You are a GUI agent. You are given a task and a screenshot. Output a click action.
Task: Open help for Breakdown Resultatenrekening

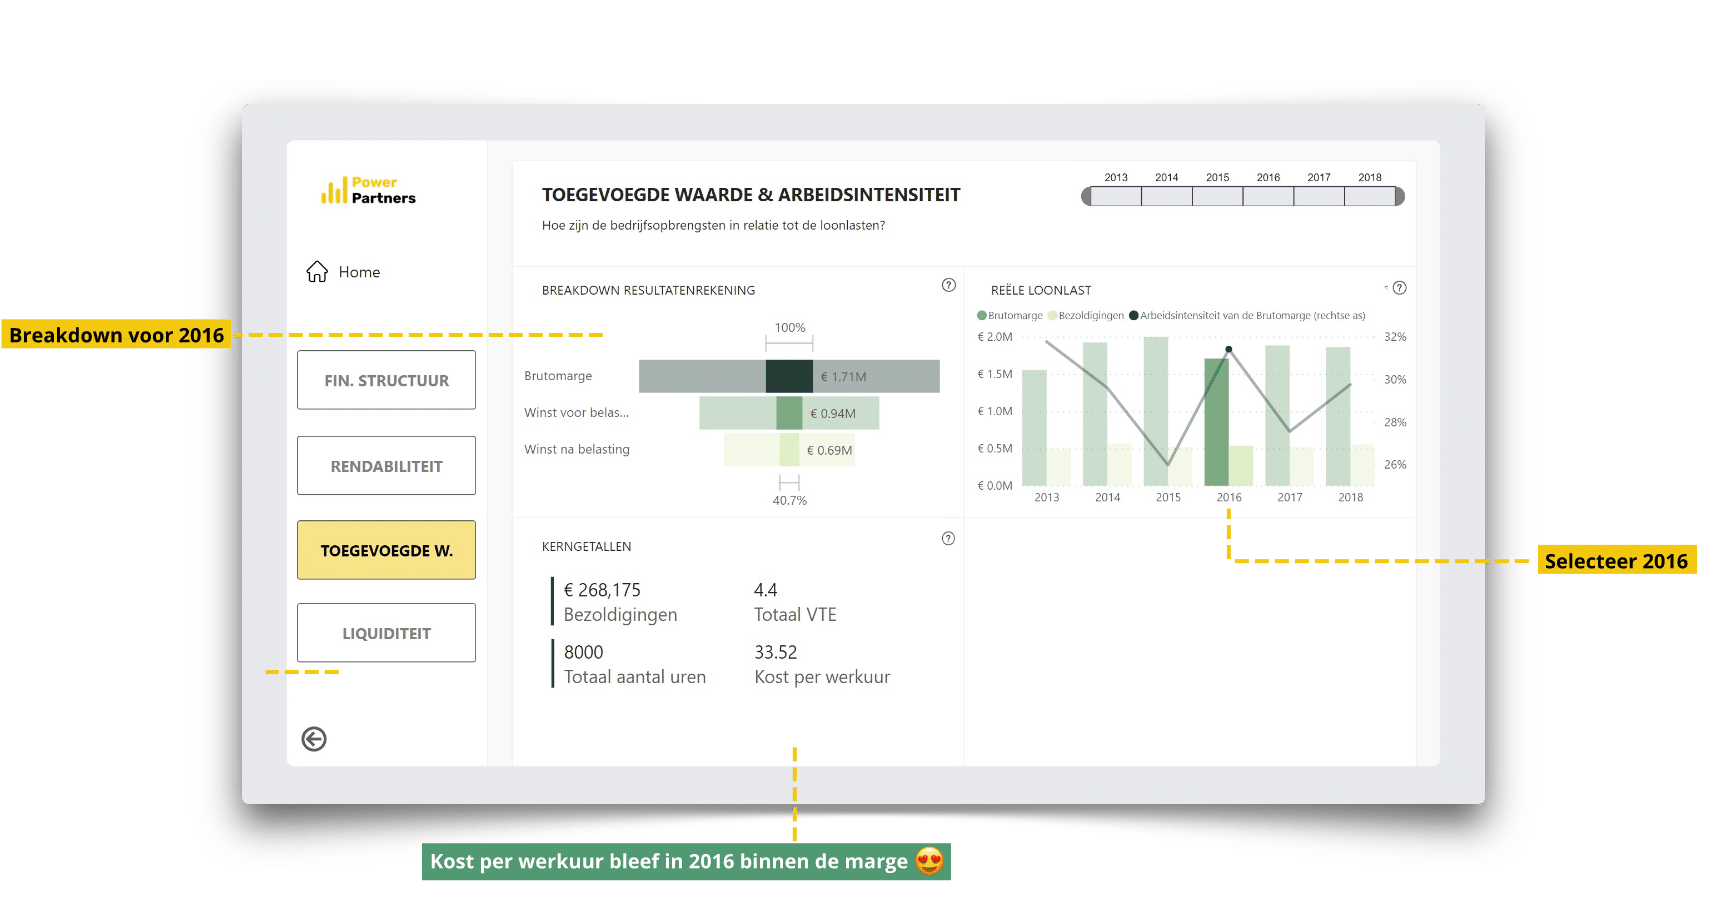point(949,285)
